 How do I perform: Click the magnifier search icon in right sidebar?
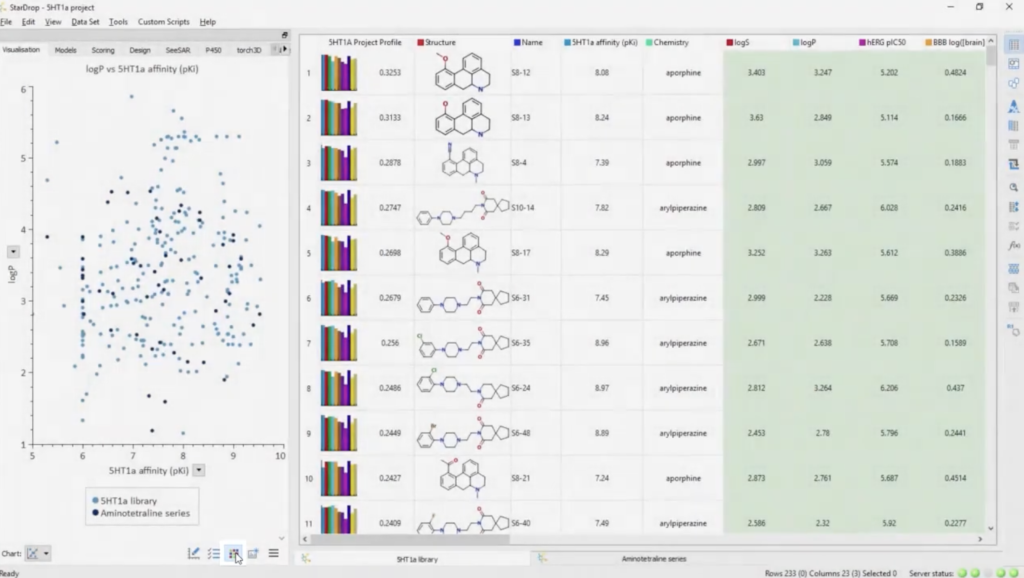coord(1014,186)
